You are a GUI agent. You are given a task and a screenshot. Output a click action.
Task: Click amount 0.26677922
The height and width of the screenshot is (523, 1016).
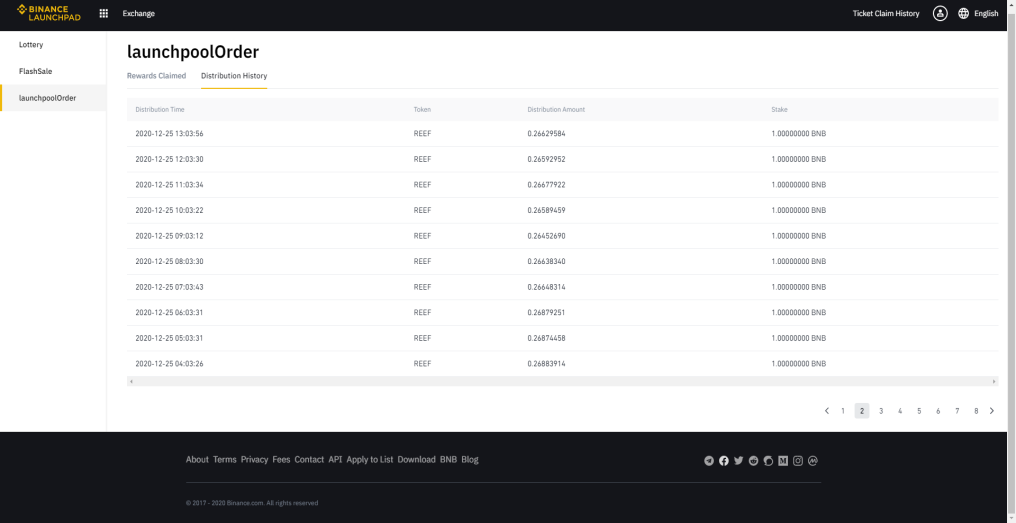(547, 185)
